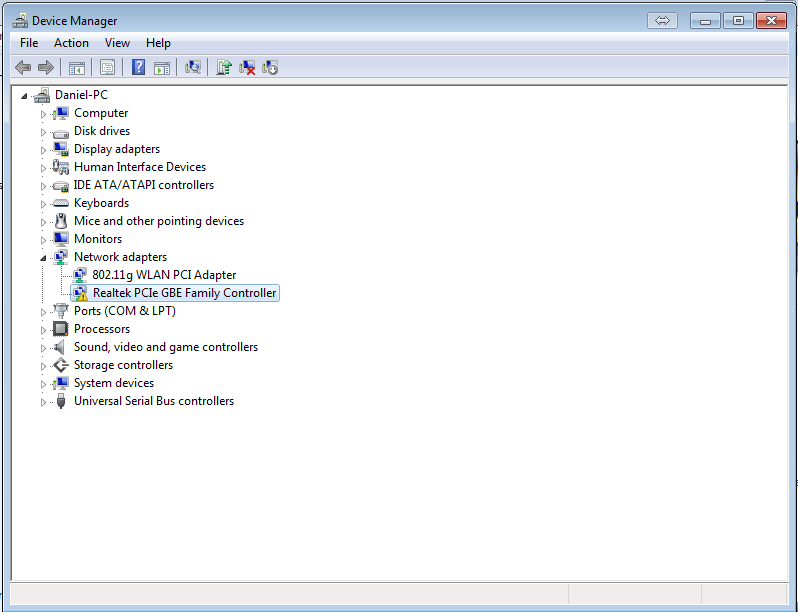
Task: Toggle the console tree toolbar icon
Action: 77,67
